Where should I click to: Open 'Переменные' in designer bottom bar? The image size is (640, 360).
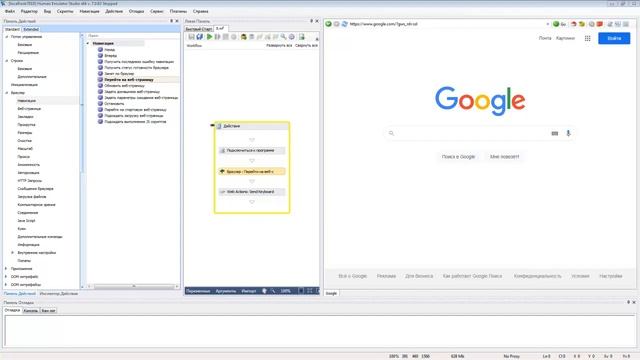pyautogui.click(x=198, y=291)
